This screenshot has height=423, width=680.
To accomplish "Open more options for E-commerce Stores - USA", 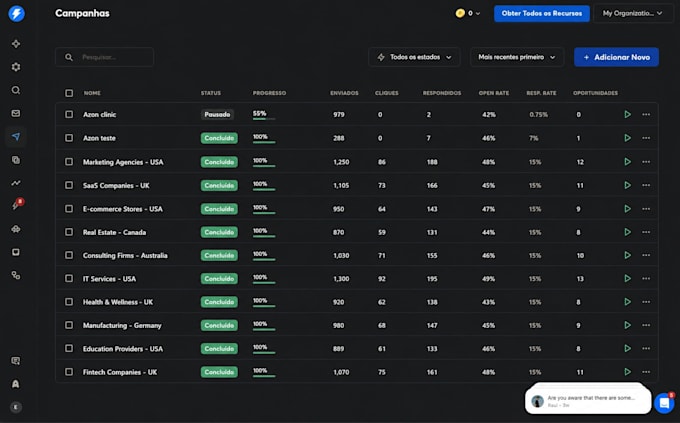I will (x=646, y=209).
